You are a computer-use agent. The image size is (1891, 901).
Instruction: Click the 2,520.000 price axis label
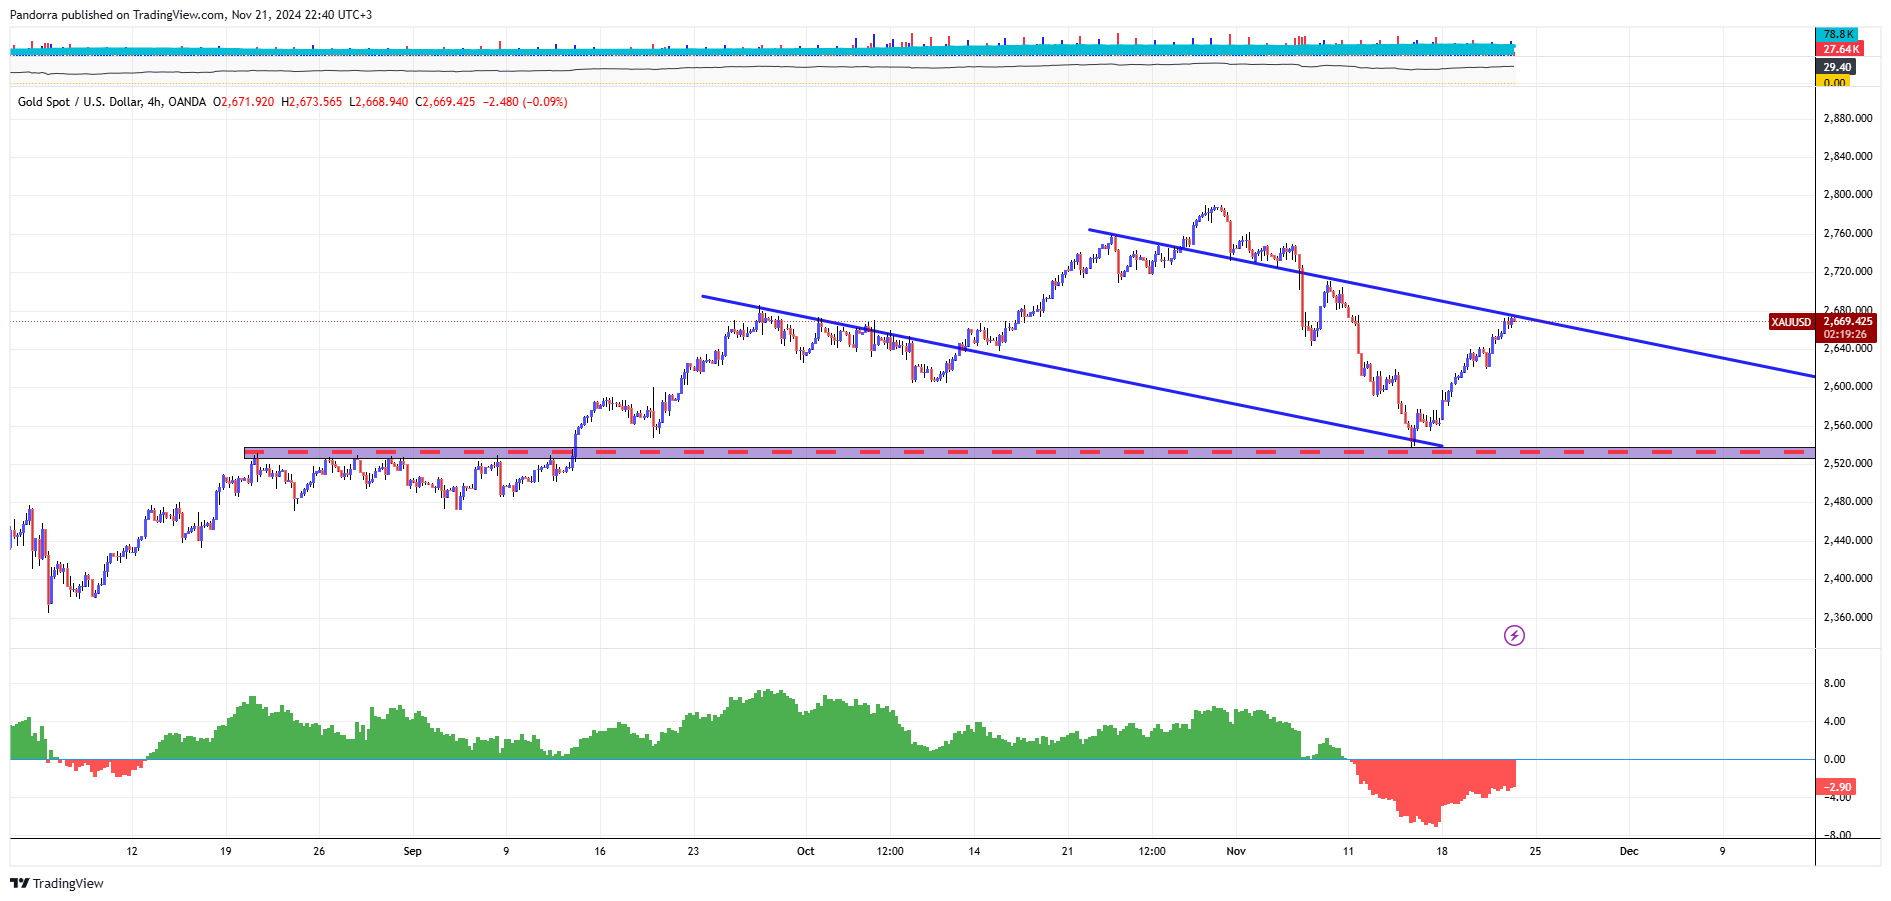click(1848, 463)
